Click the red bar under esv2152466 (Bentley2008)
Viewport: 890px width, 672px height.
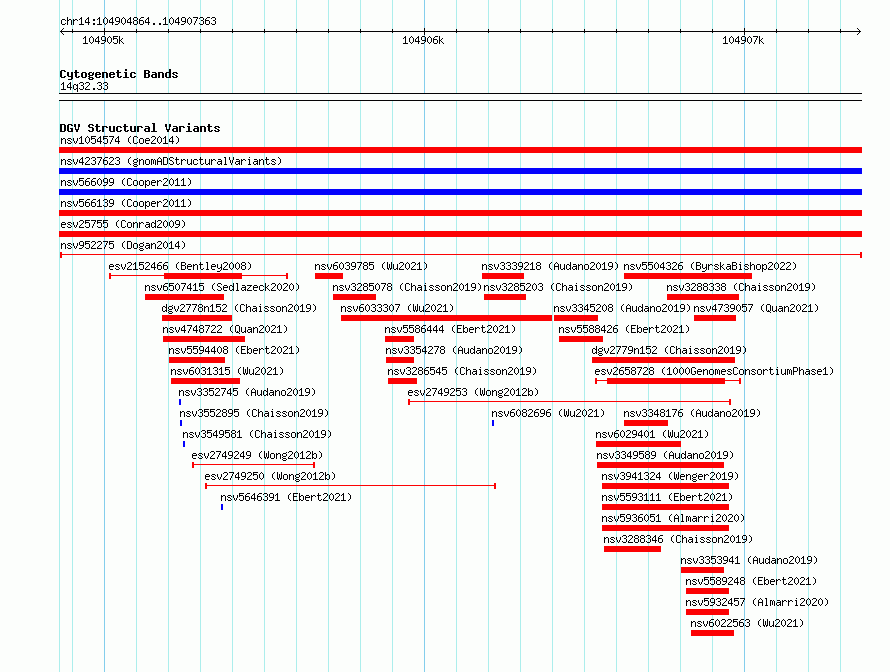pyautogui.click(x=203, y=276)
